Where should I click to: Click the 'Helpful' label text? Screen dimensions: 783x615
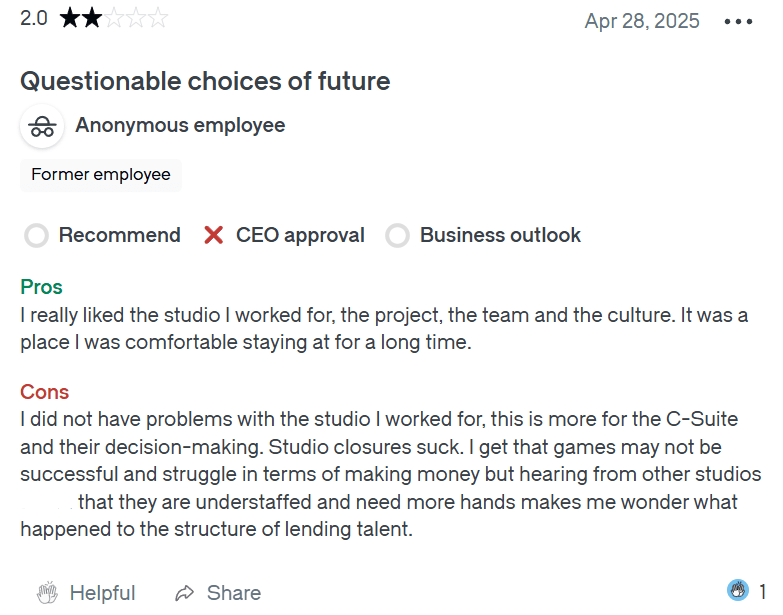(x=102, y=593)
